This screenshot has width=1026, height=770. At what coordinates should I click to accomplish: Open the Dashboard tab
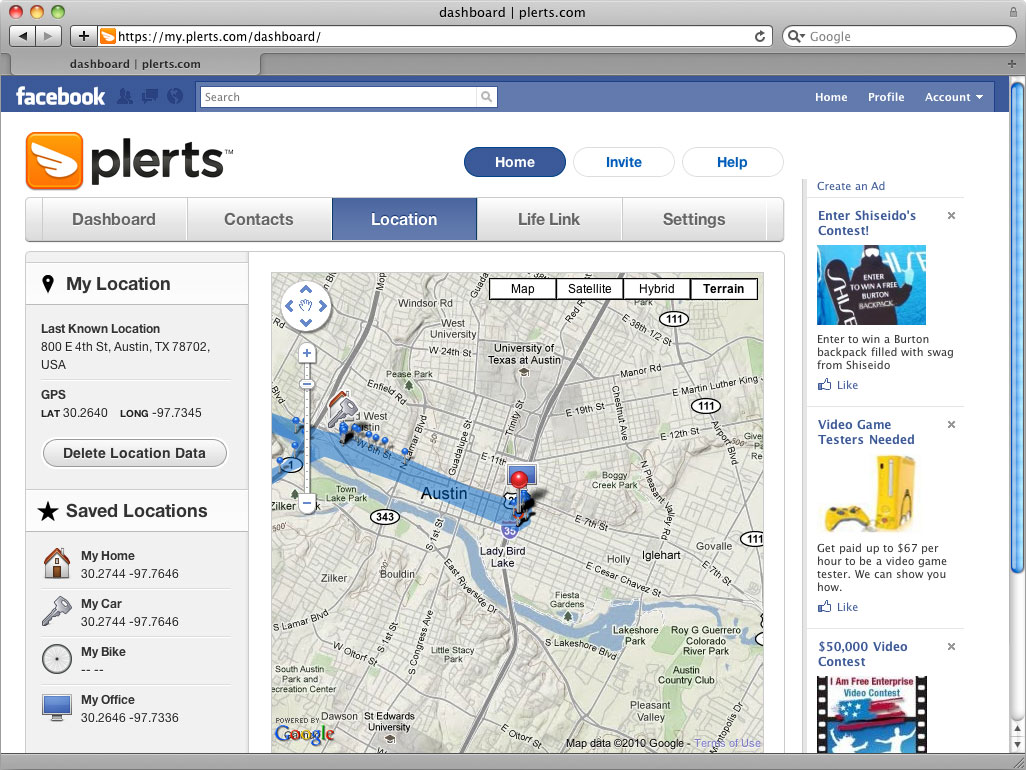[114, 219]
